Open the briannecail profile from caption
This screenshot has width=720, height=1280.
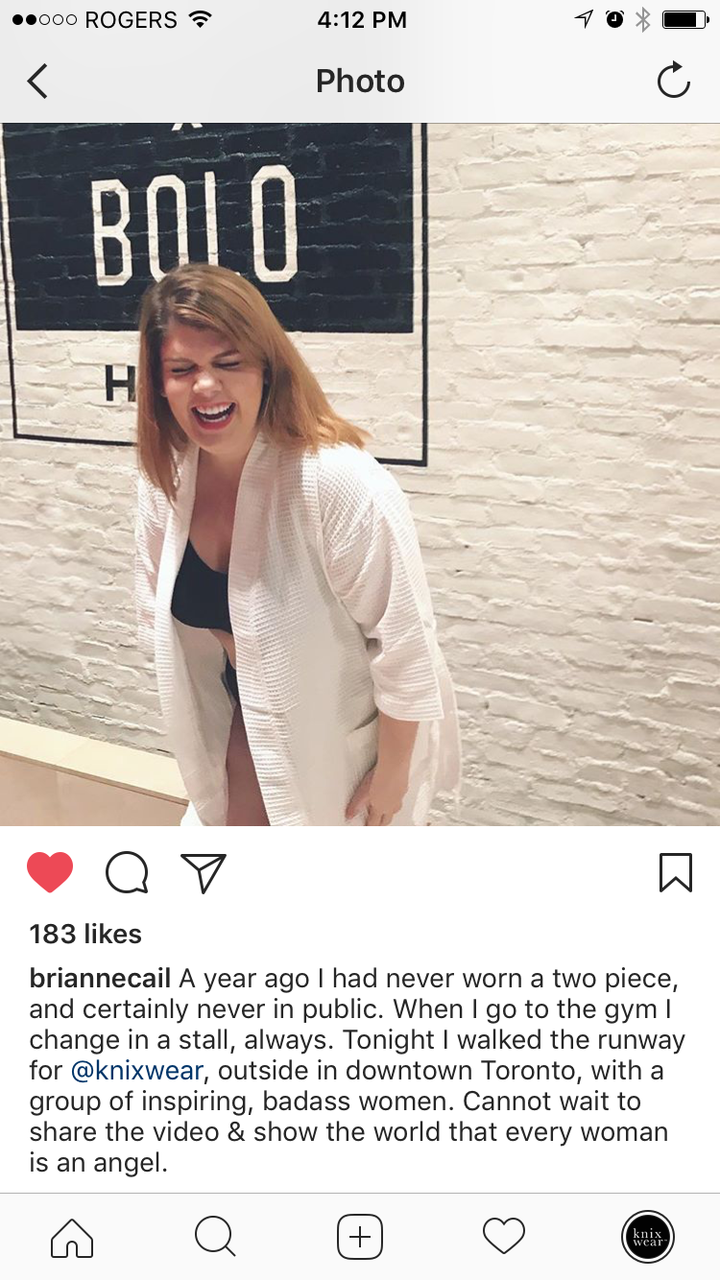[x=100, y=979]
